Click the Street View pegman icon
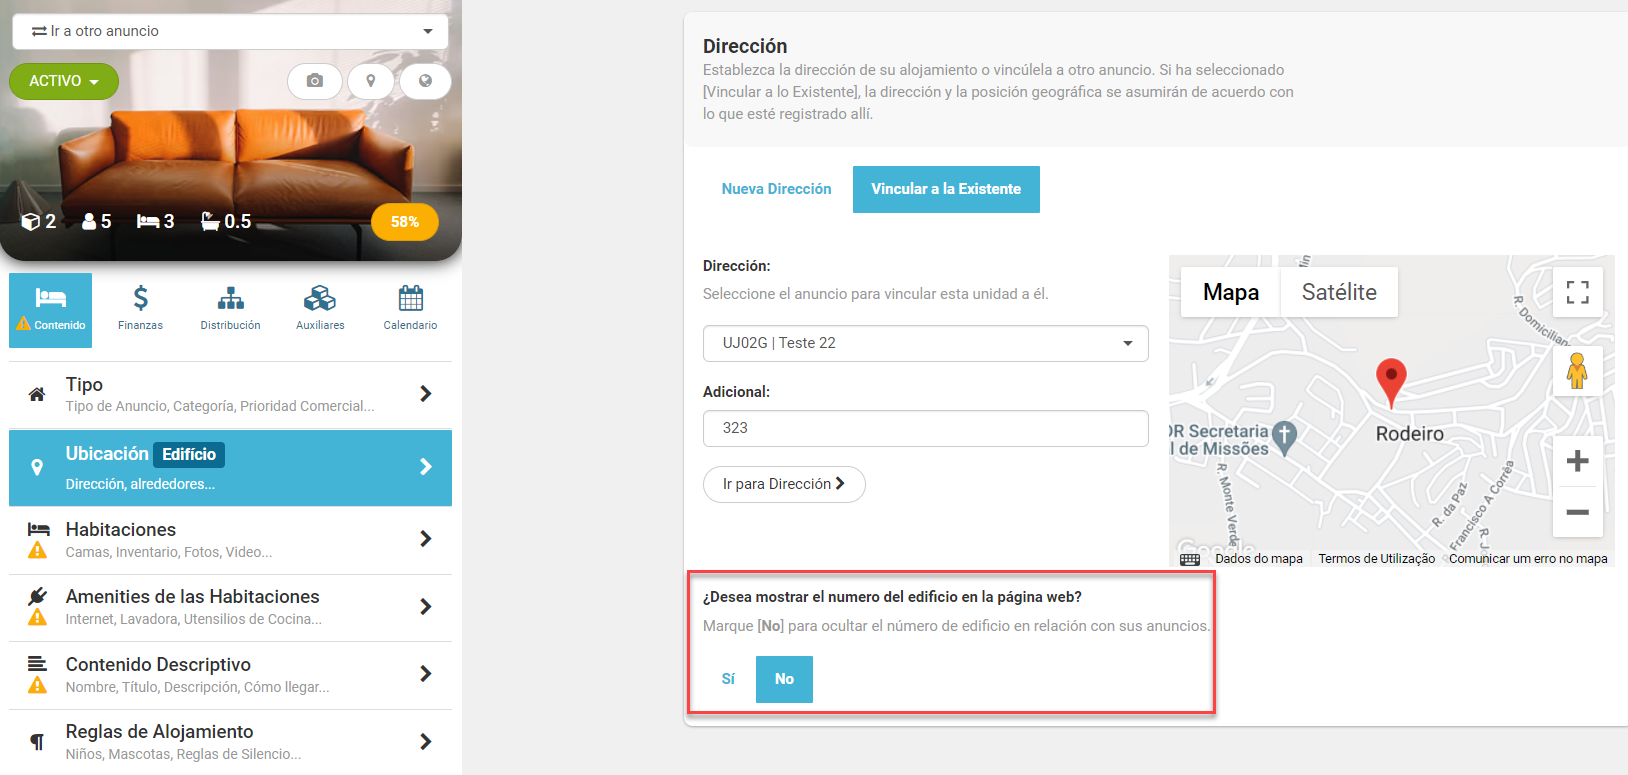Viewport: 1628px width, 775px height. [1577, 371]
